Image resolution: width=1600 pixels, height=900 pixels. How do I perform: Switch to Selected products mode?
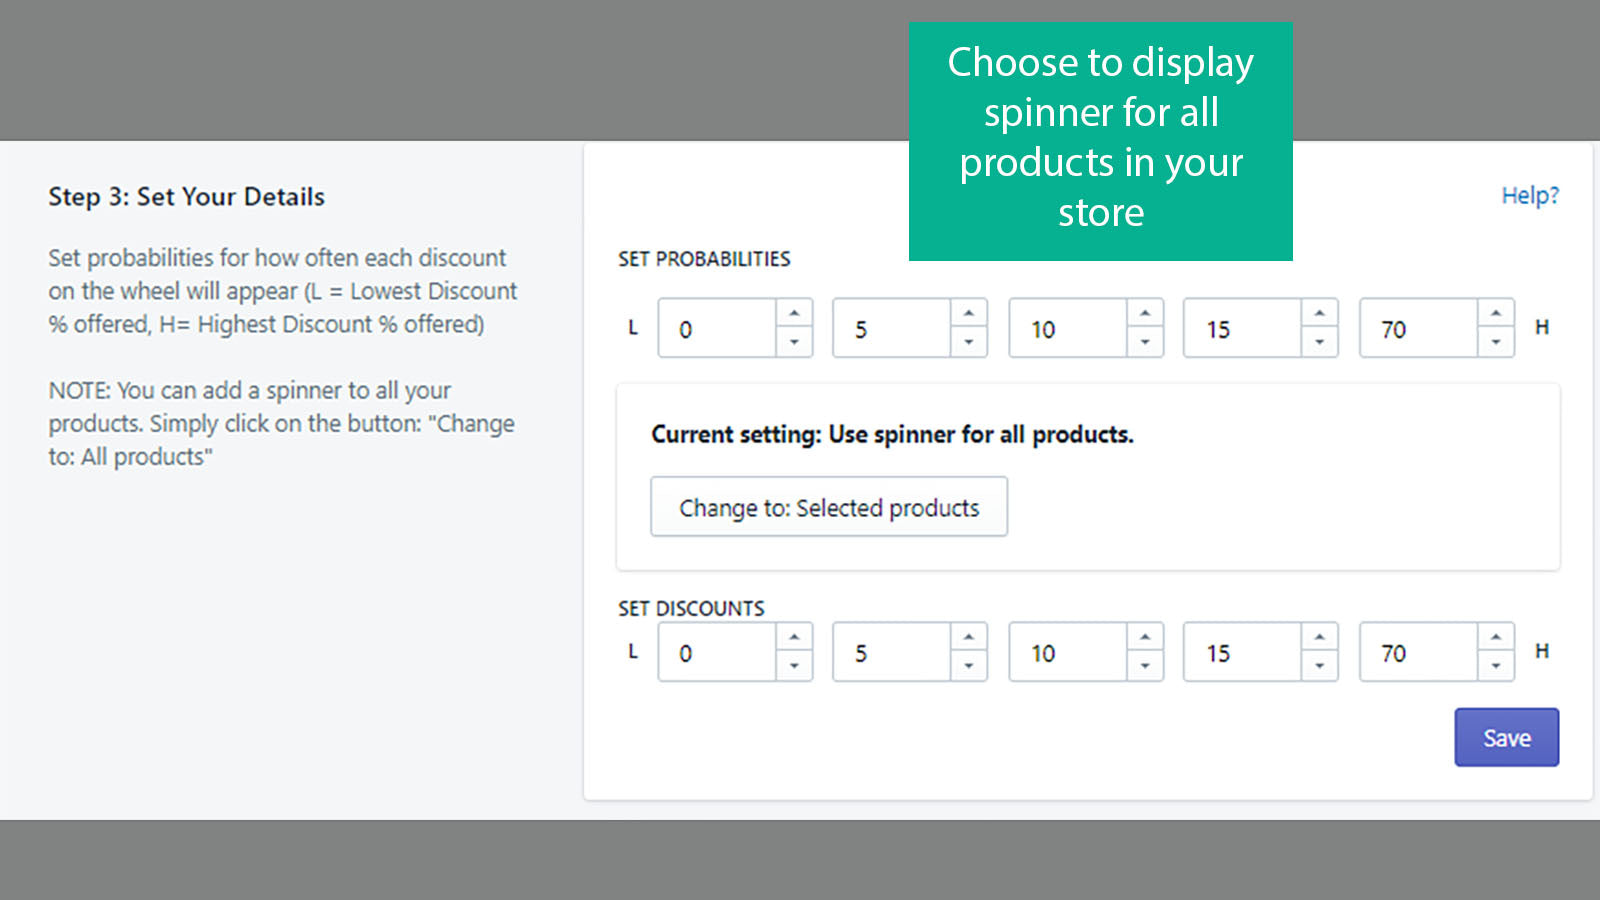(x=828, y=507)
